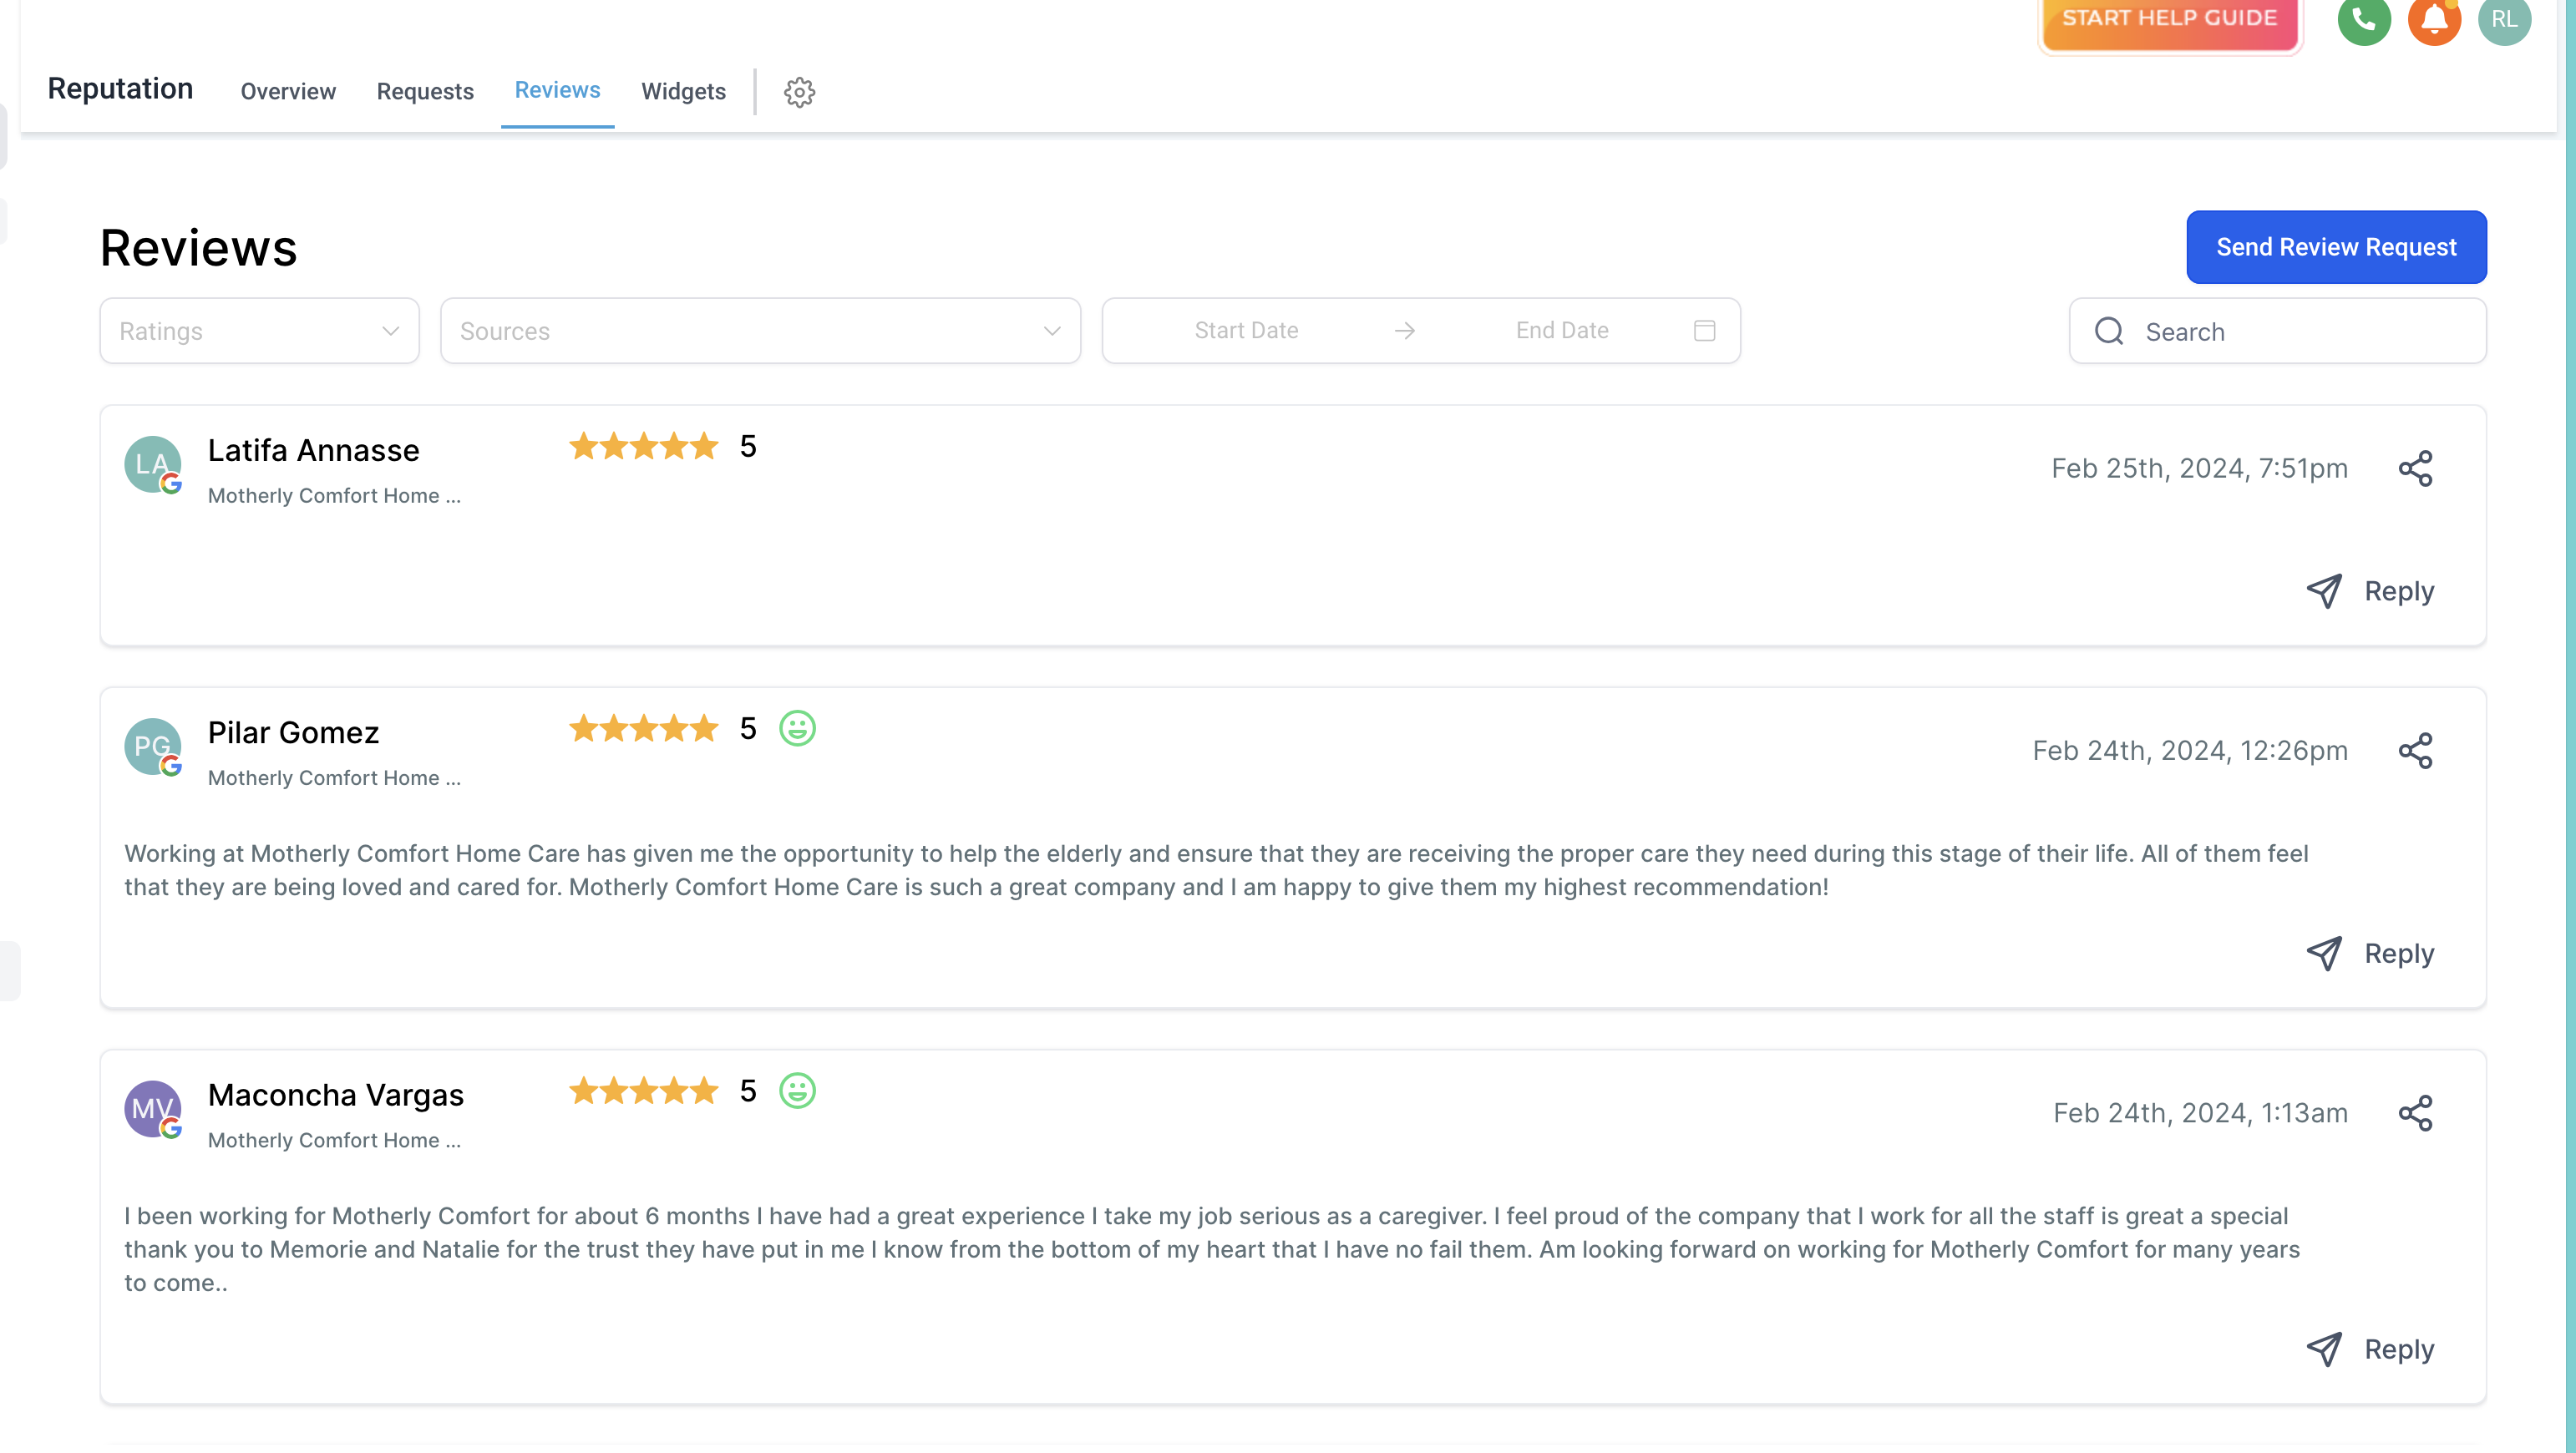Image resolution: width=2576 pixels, height=1453 pixels.
Task: Switch to the Widgets tab
Action: [683, 91]
